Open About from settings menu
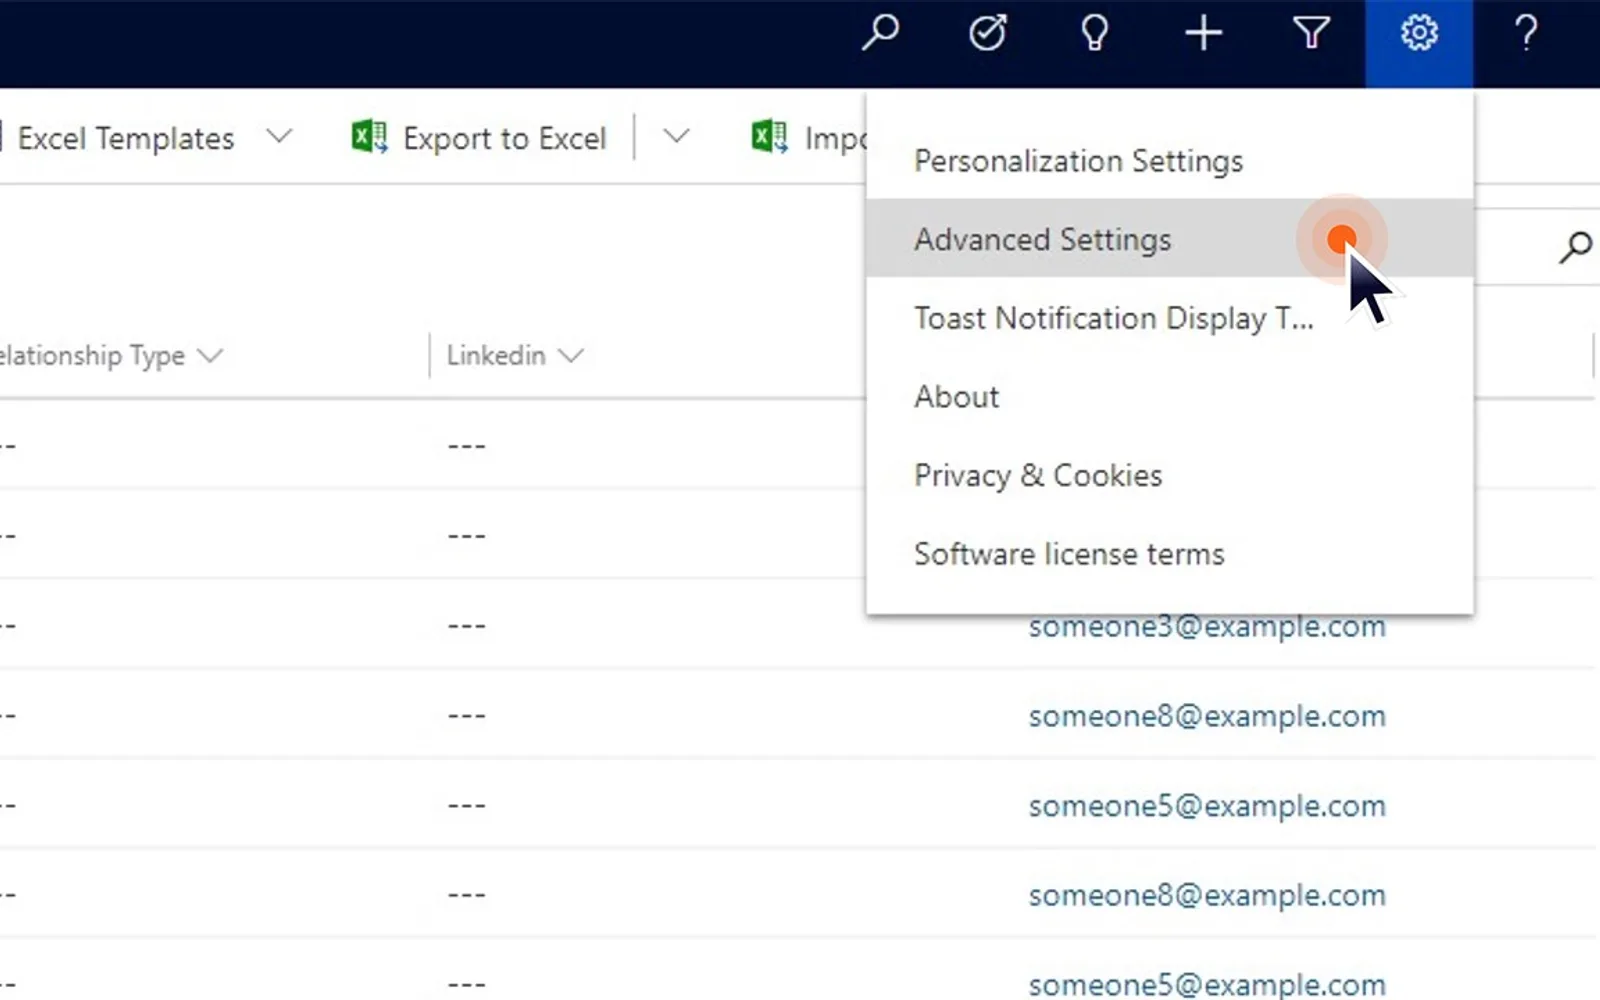 1169,397
